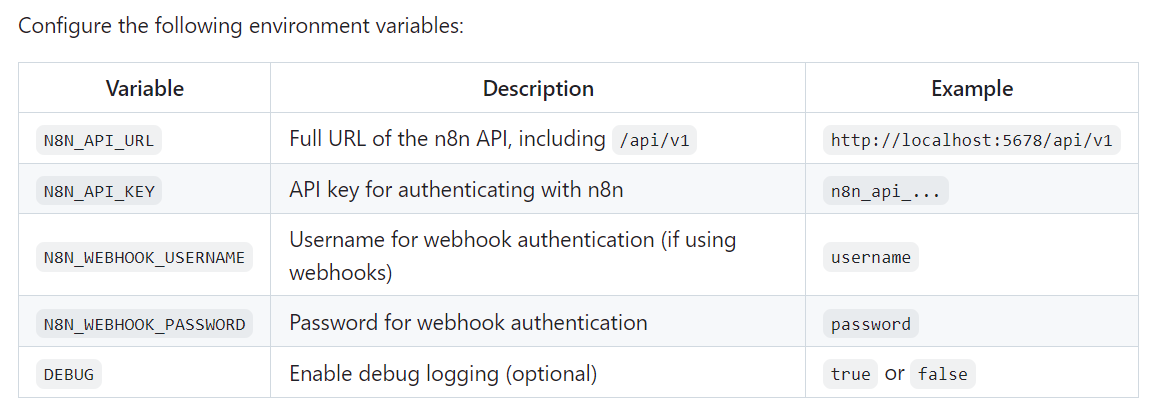Click 'Configure the following environment variables' text
Viewport: 1165px width, 420px height.
[x=241, y=25]
